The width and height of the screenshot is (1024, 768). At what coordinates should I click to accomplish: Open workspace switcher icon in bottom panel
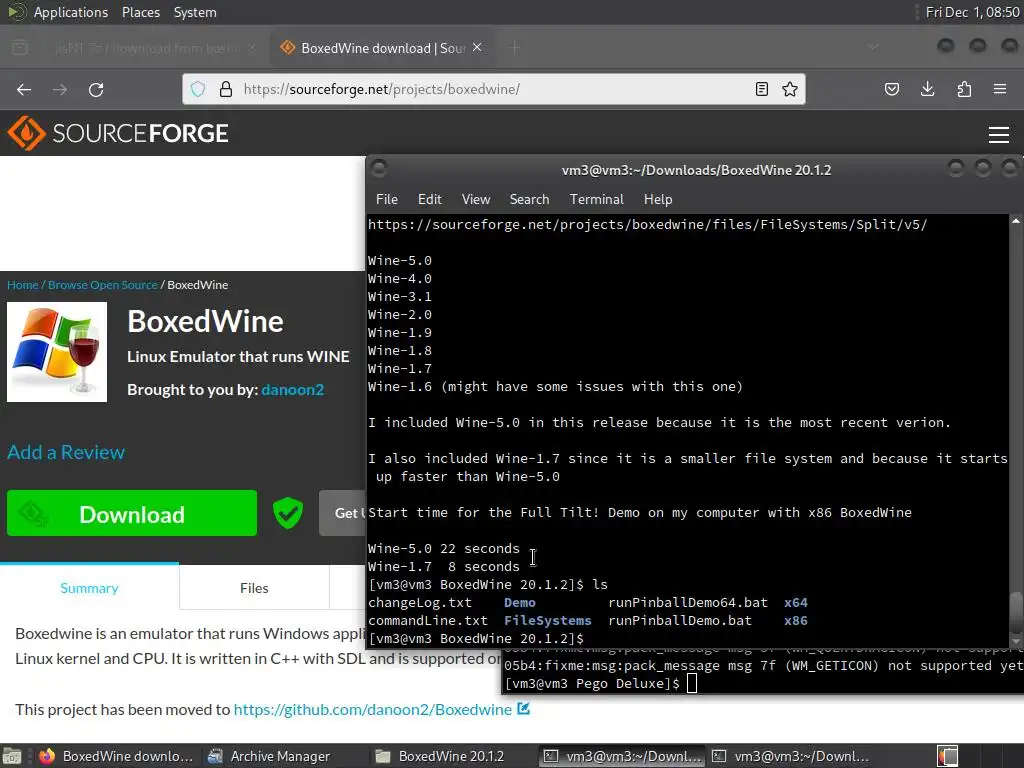click(948, 756)
